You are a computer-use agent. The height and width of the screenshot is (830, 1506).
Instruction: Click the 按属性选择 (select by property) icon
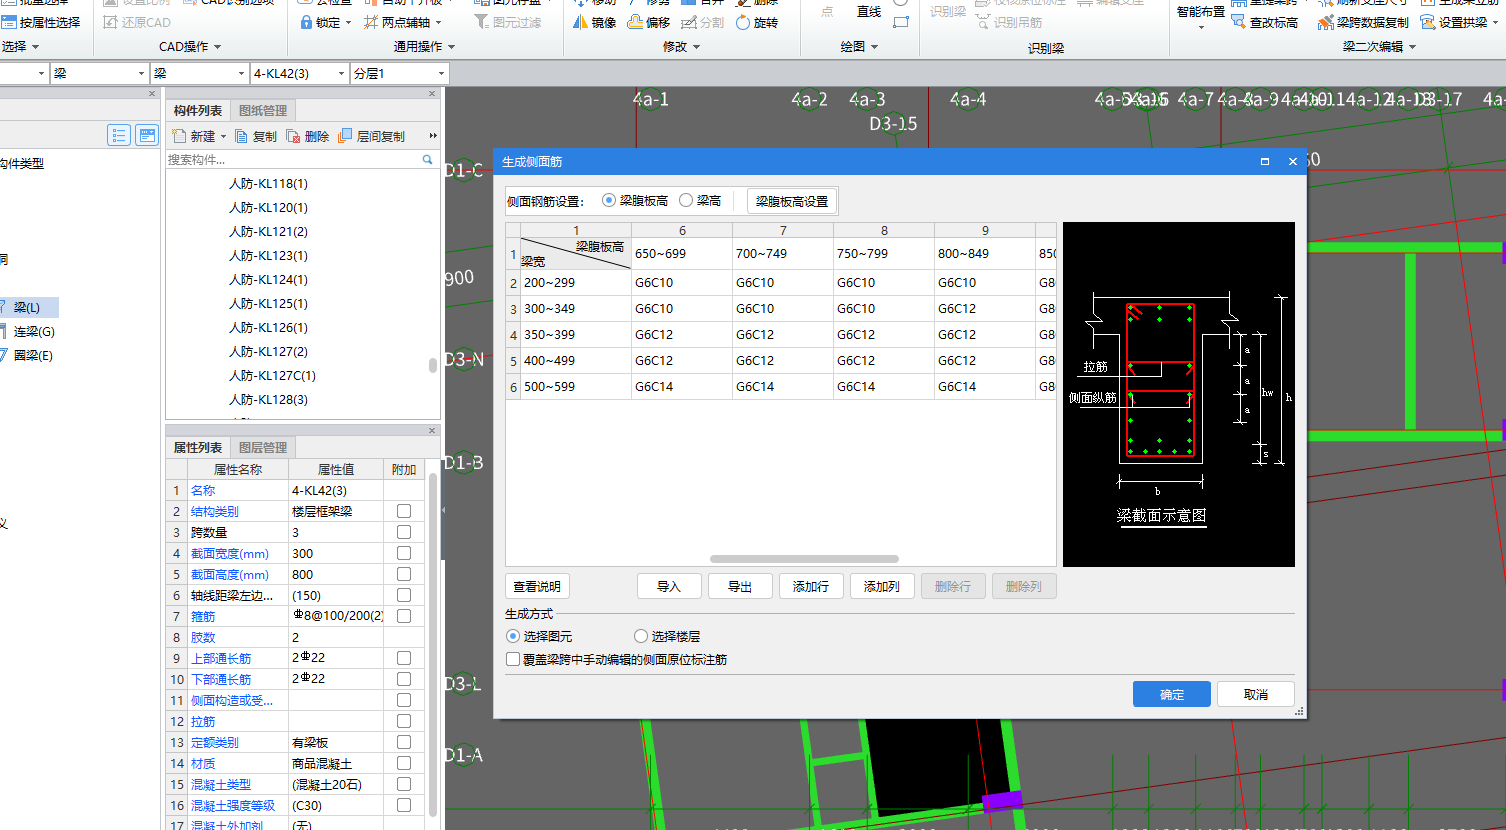(x=9, y=22)
